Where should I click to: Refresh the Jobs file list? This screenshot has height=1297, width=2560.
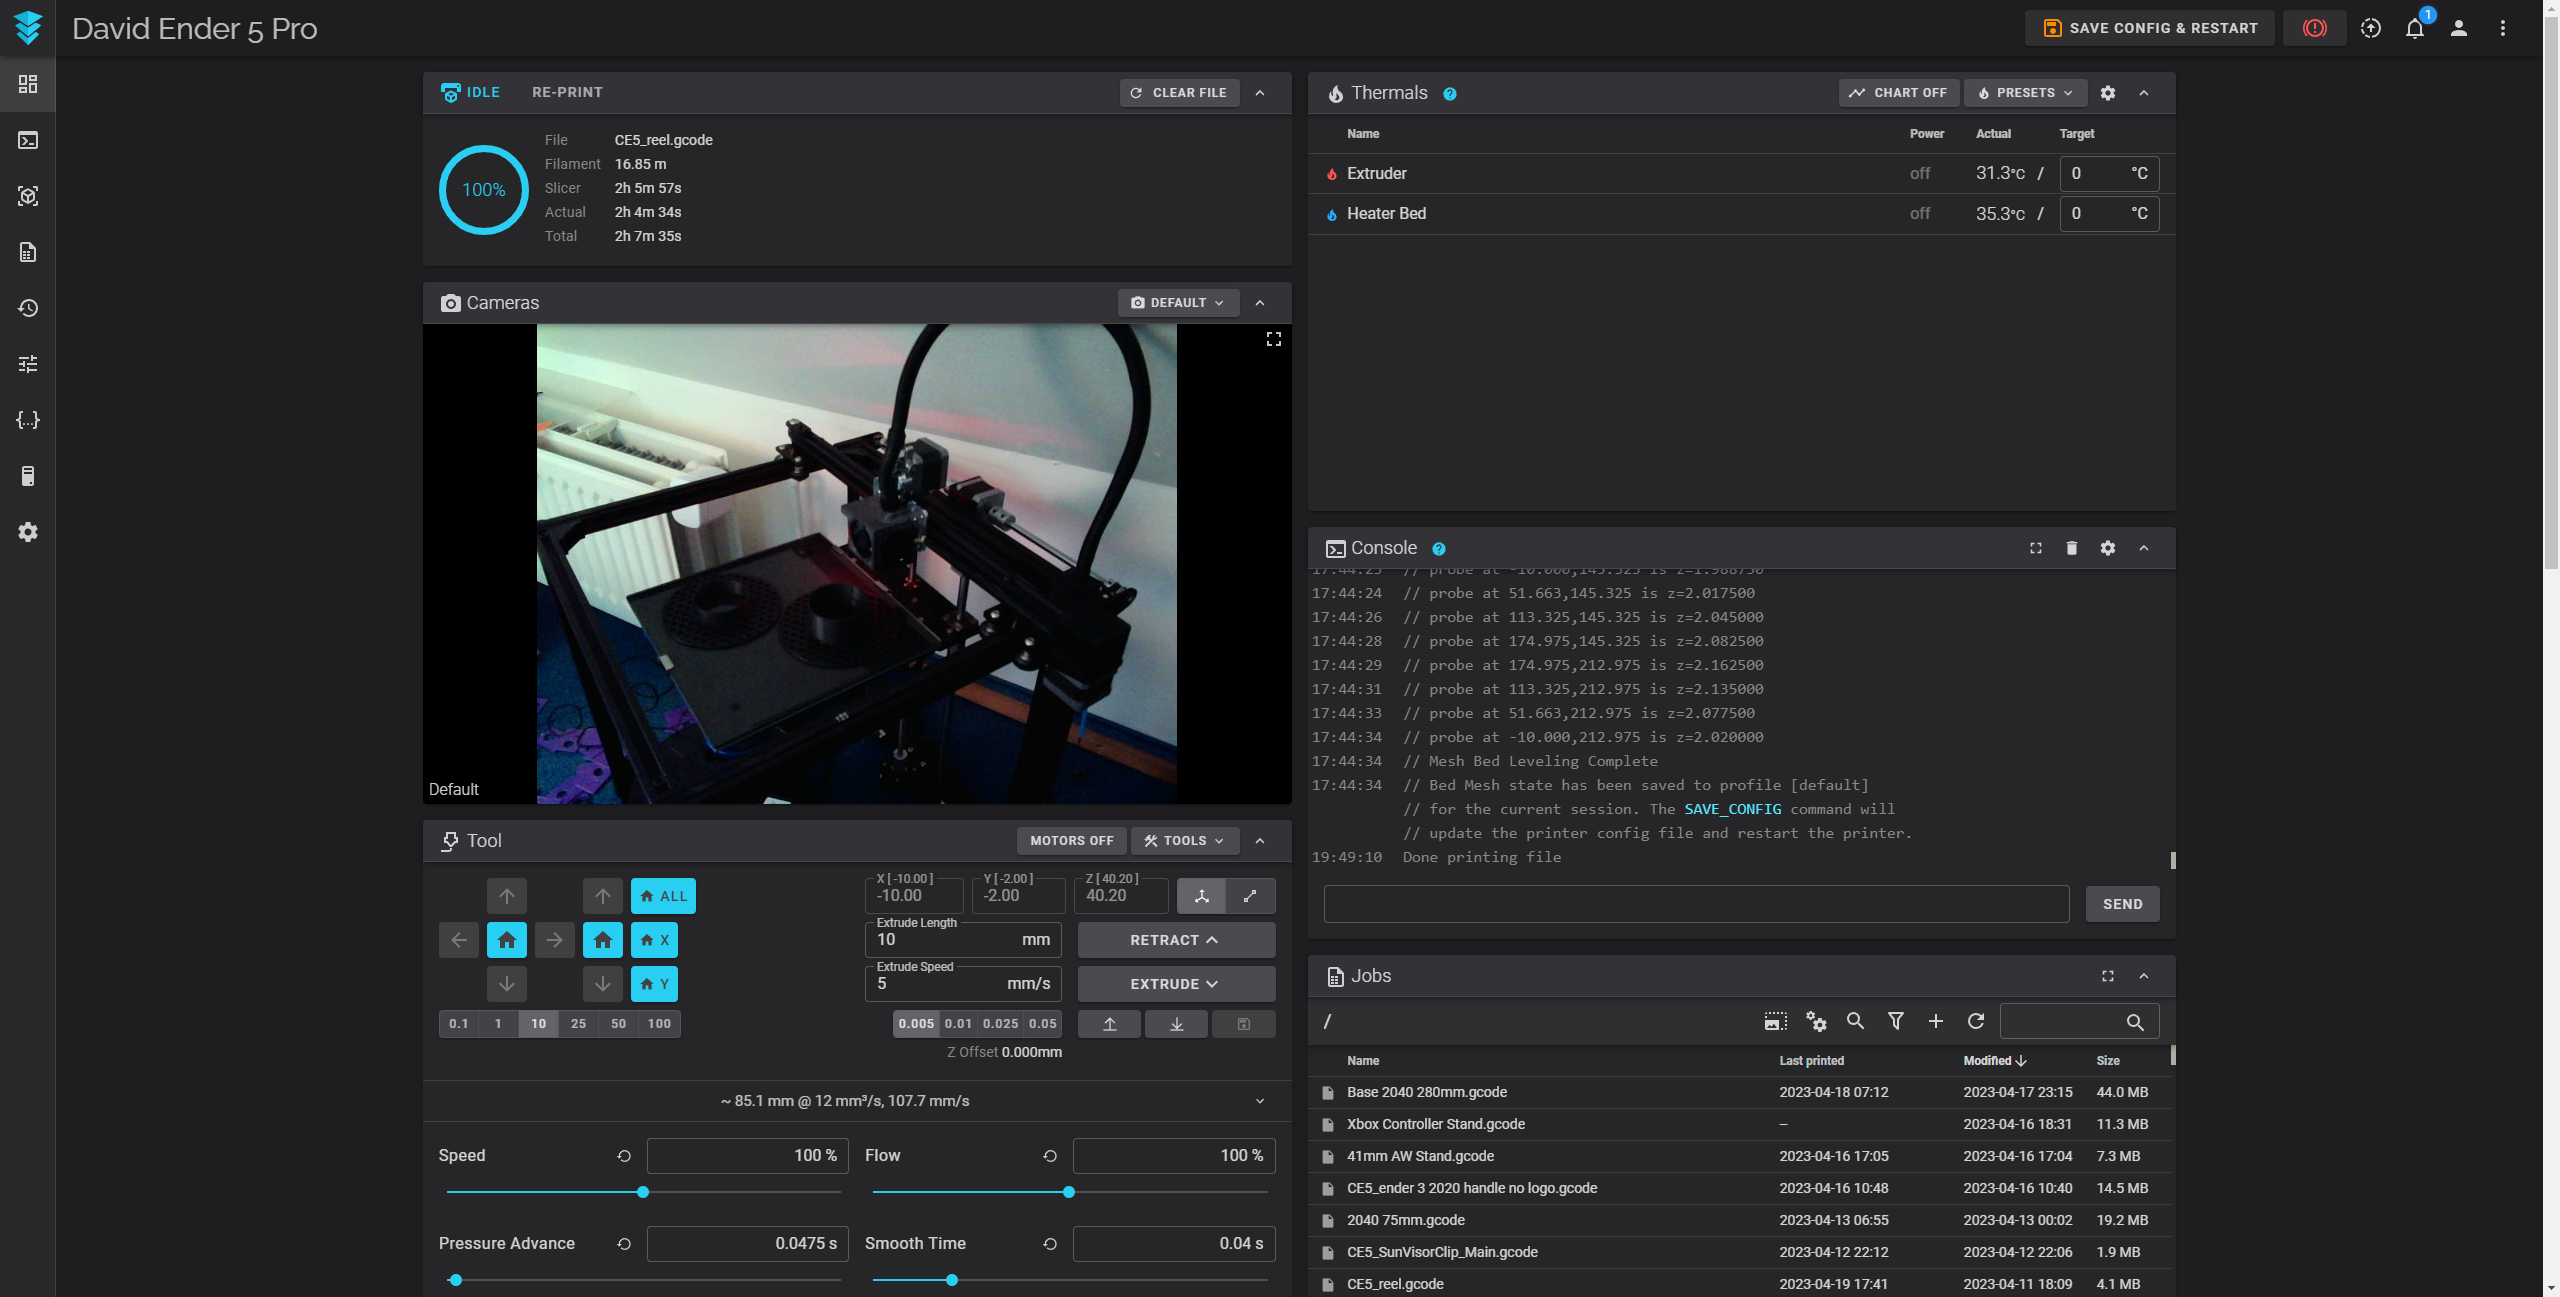(1975, 1021)
